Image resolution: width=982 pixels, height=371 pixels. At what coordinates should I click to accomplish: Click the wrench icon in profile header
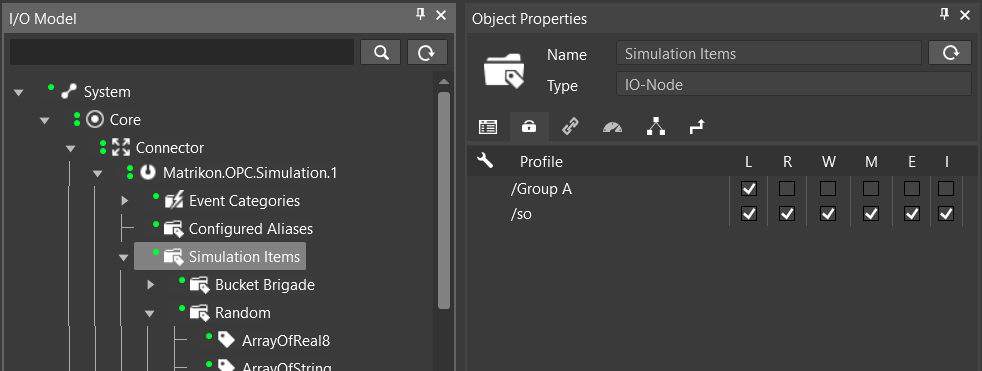pos(485,161)
